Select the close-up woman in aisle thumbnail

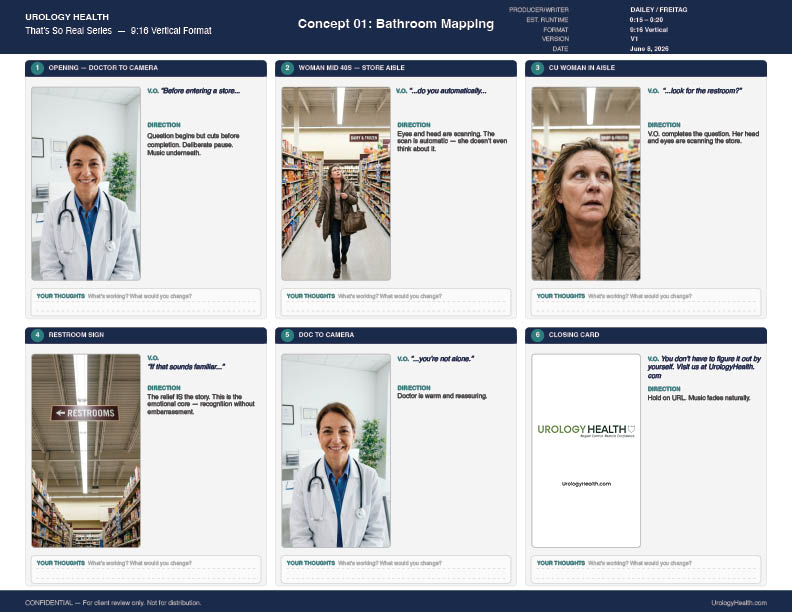click(x=586, y=184)
